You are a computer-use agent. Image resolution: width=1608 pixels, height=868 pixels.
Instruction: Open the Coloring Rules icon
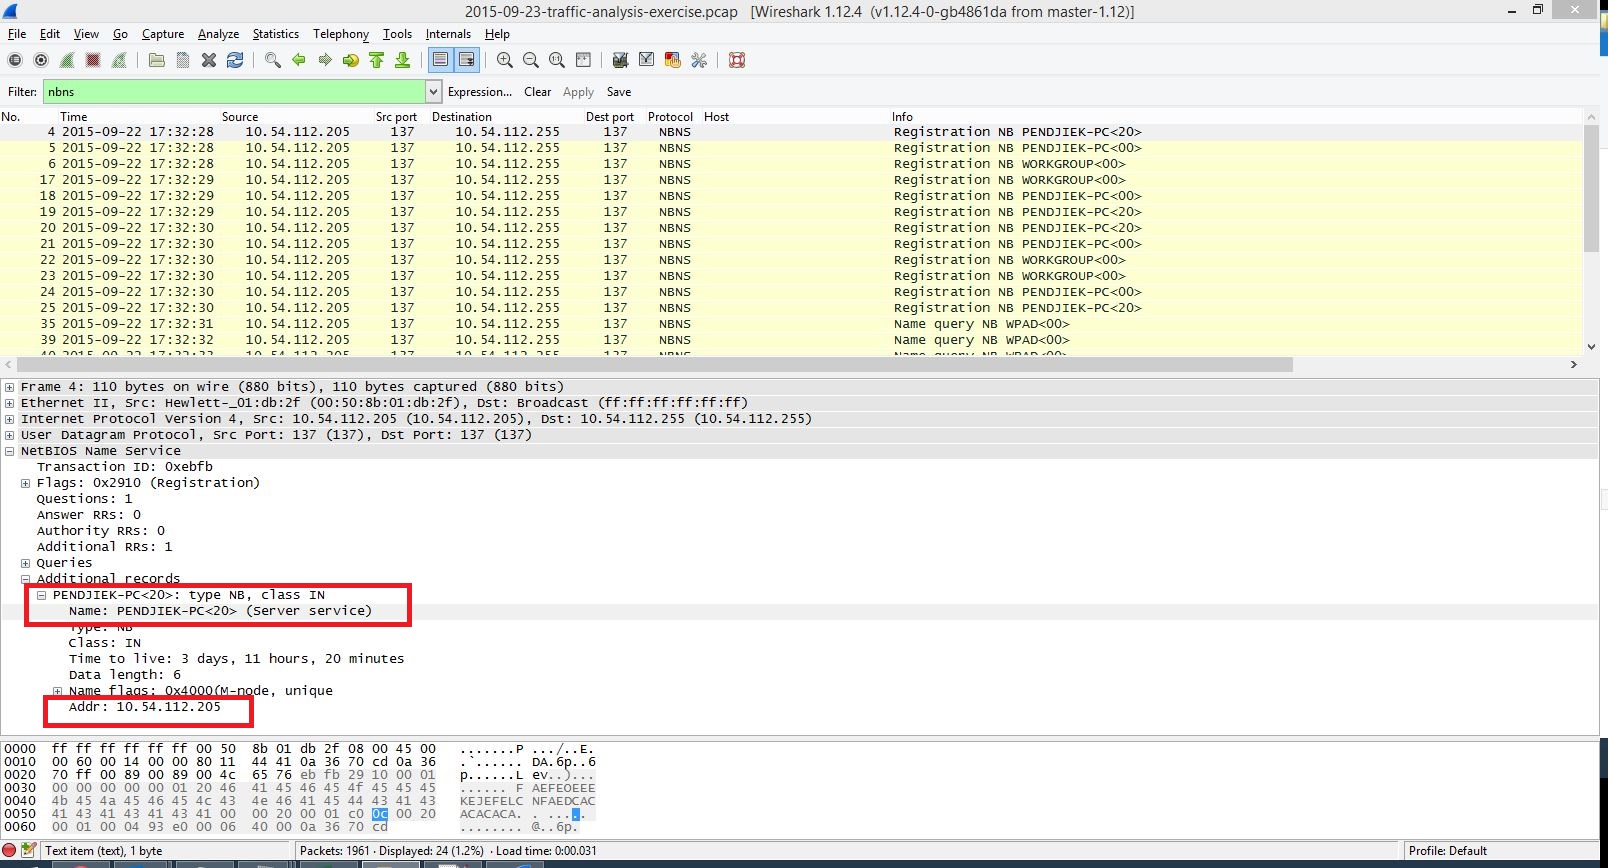click(x=673, y=60)
